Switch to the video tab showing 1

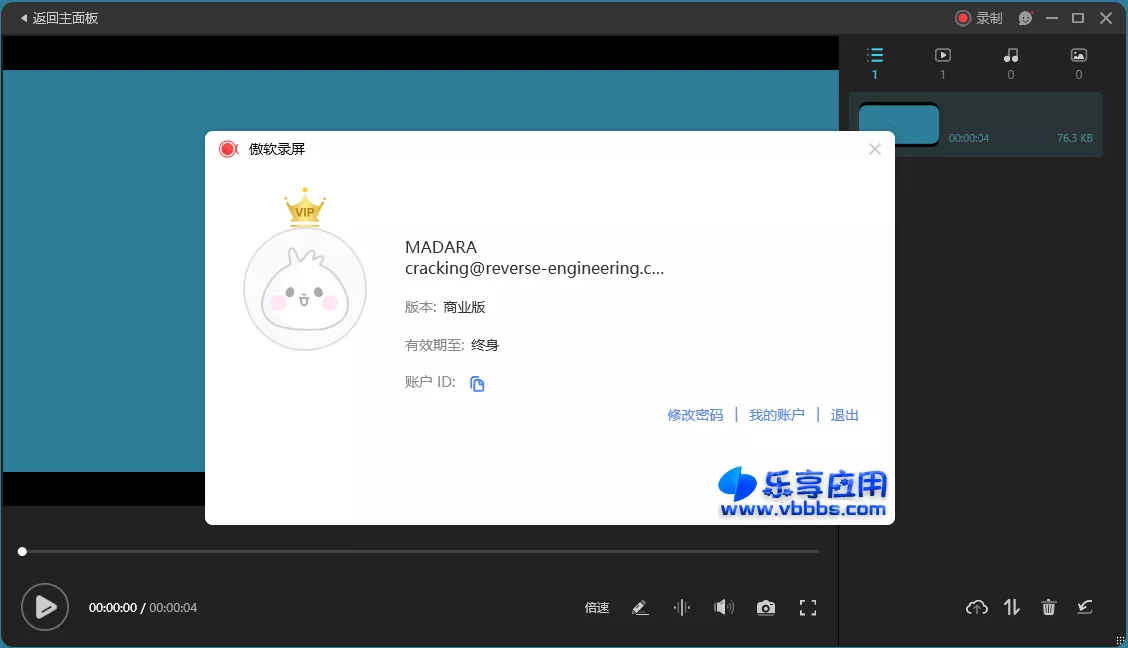click(x=942, y=62)
